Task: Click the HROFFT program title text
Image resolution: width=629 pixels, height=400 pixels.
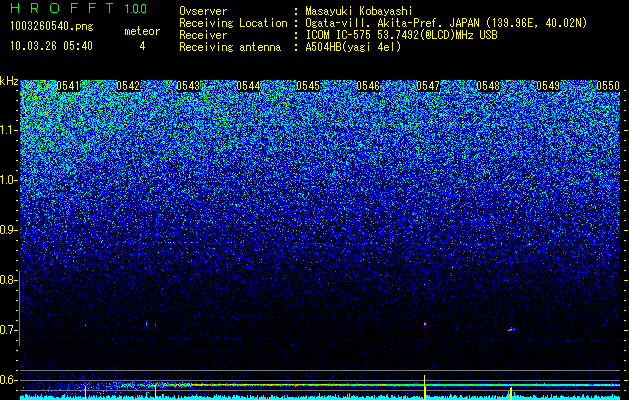Action: [x=62, y=8]
